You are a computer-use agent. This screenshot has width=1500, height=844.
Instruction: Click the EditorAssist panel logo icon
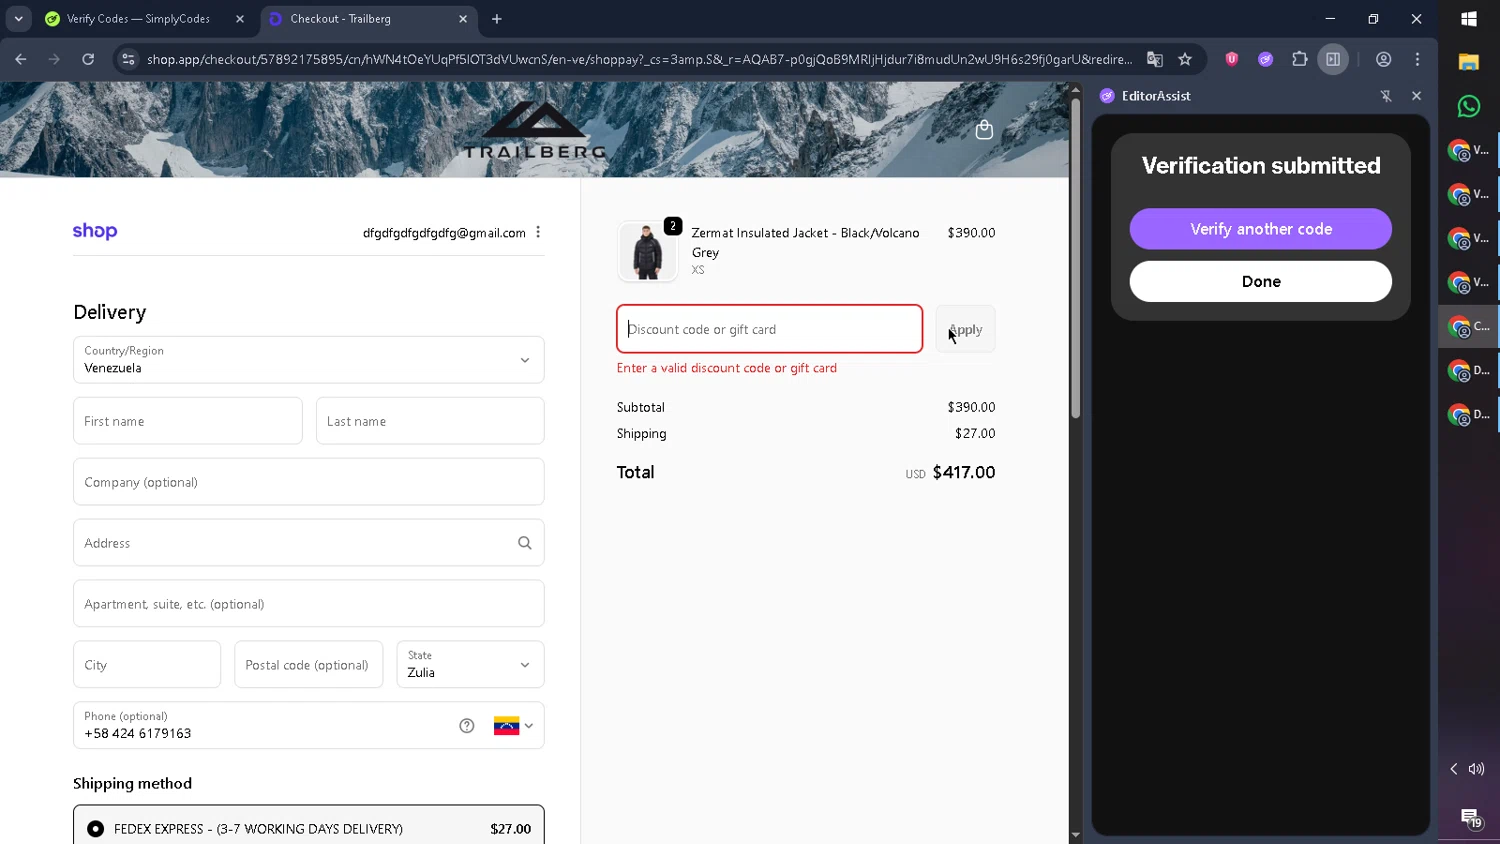point(1107,96)
